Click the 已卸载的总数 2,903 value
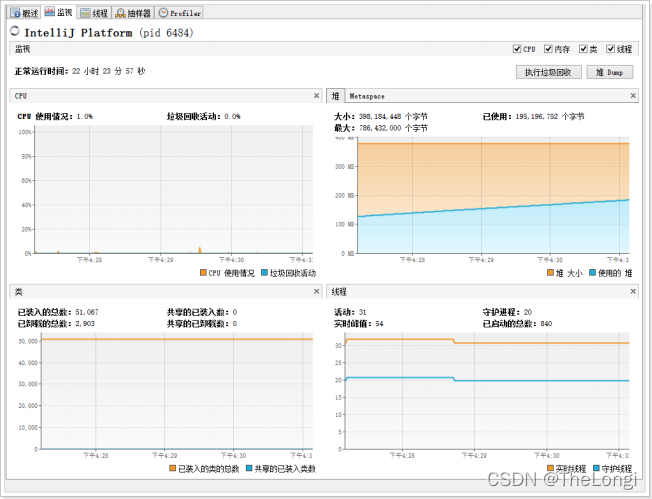The height and width of the screenshot is (499, 652). click(x=85, y=324)
